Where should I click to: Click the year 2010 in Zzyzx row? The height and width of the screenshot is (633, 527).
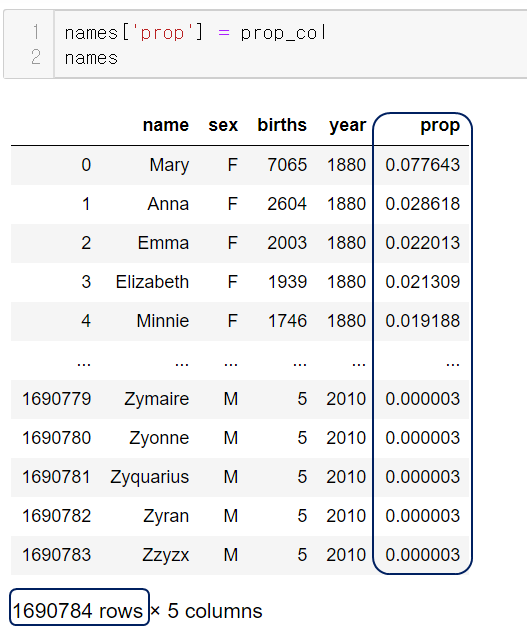pyautogui.click(x=346, y=555)
